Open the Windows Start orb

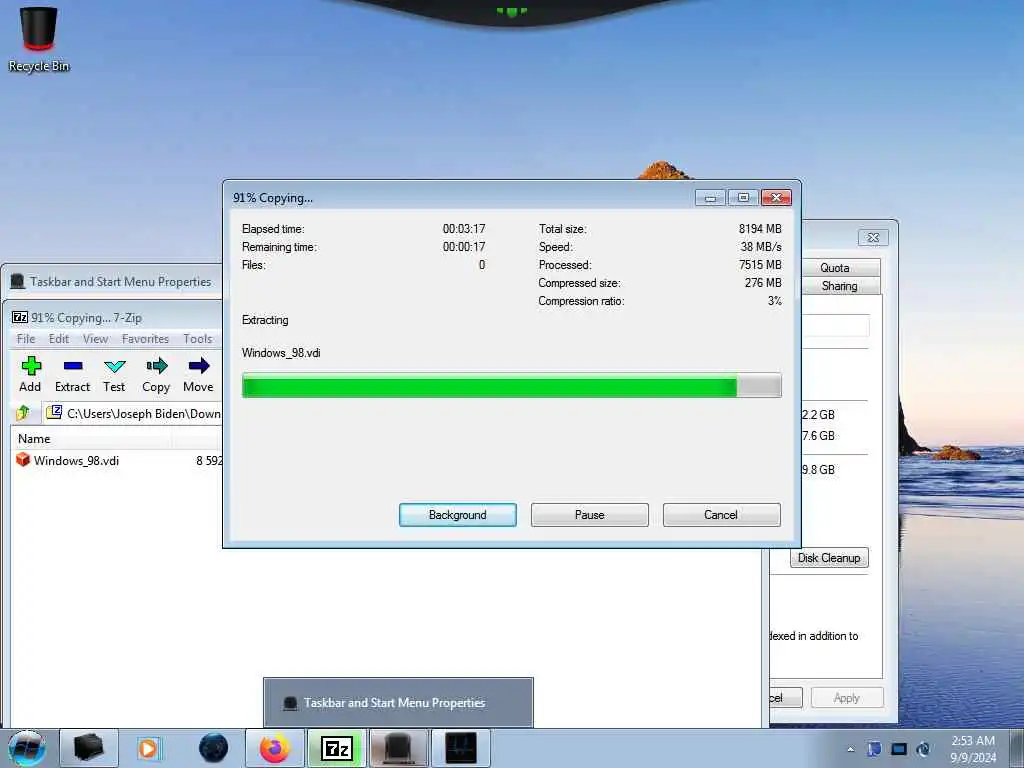click(x=27, y=748)
